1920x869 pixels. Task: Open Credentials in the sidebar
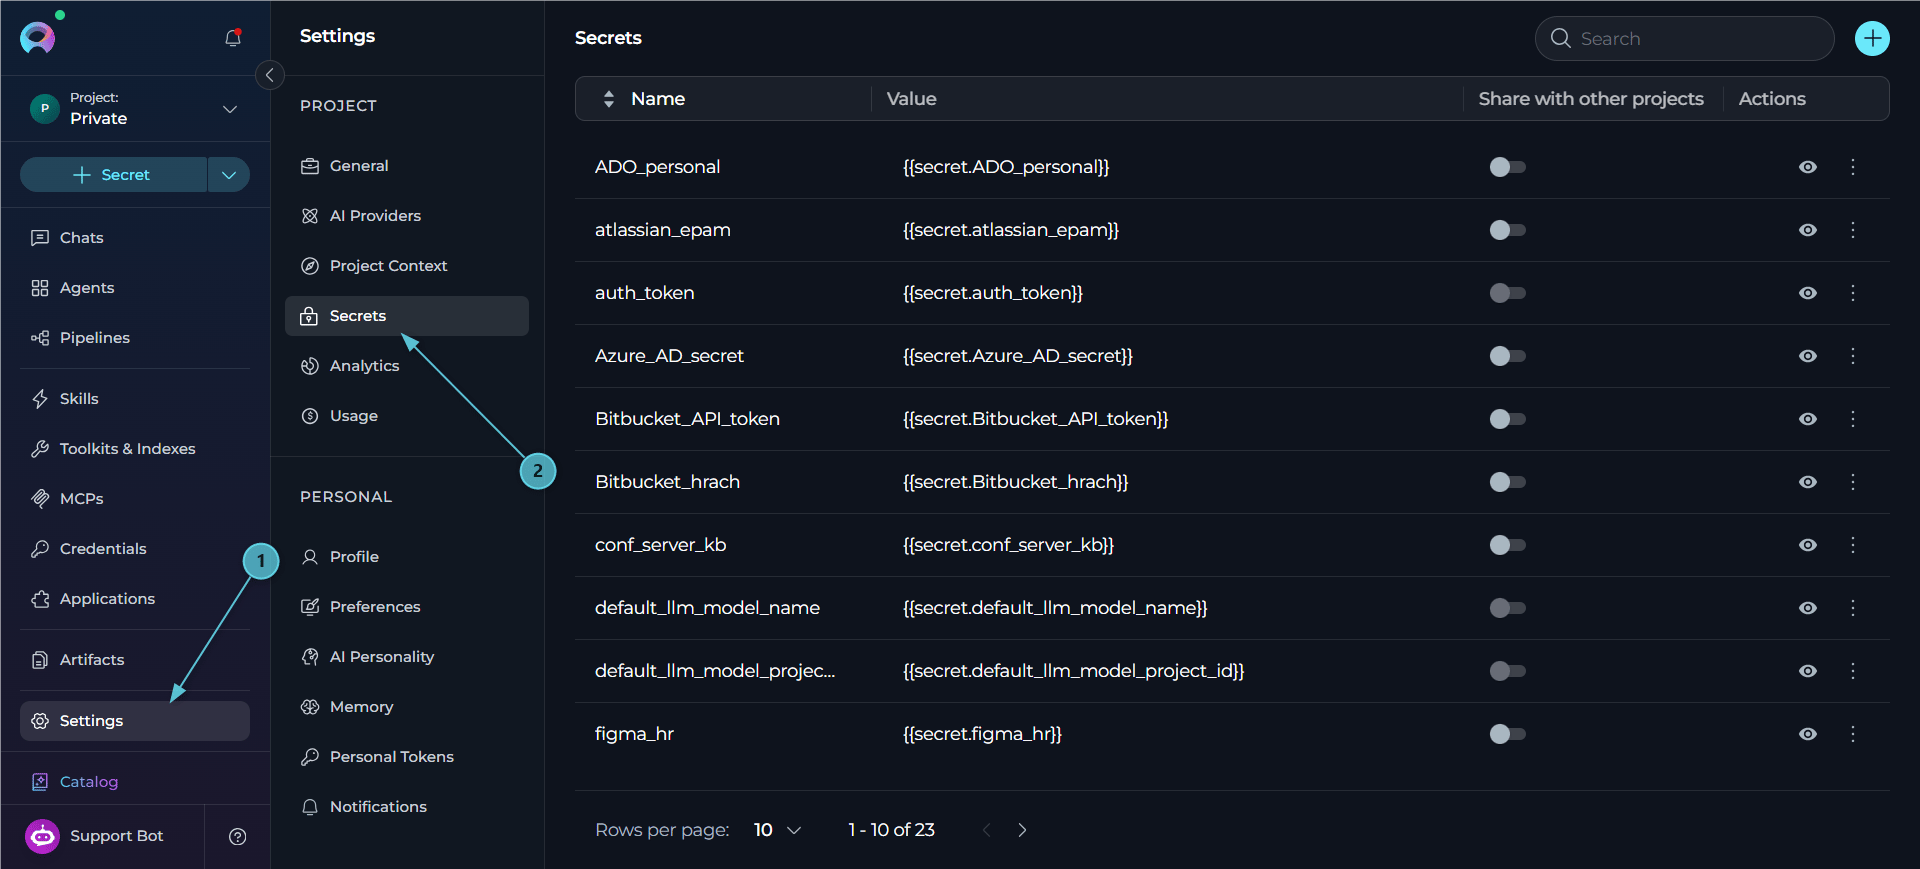point(135,549)
